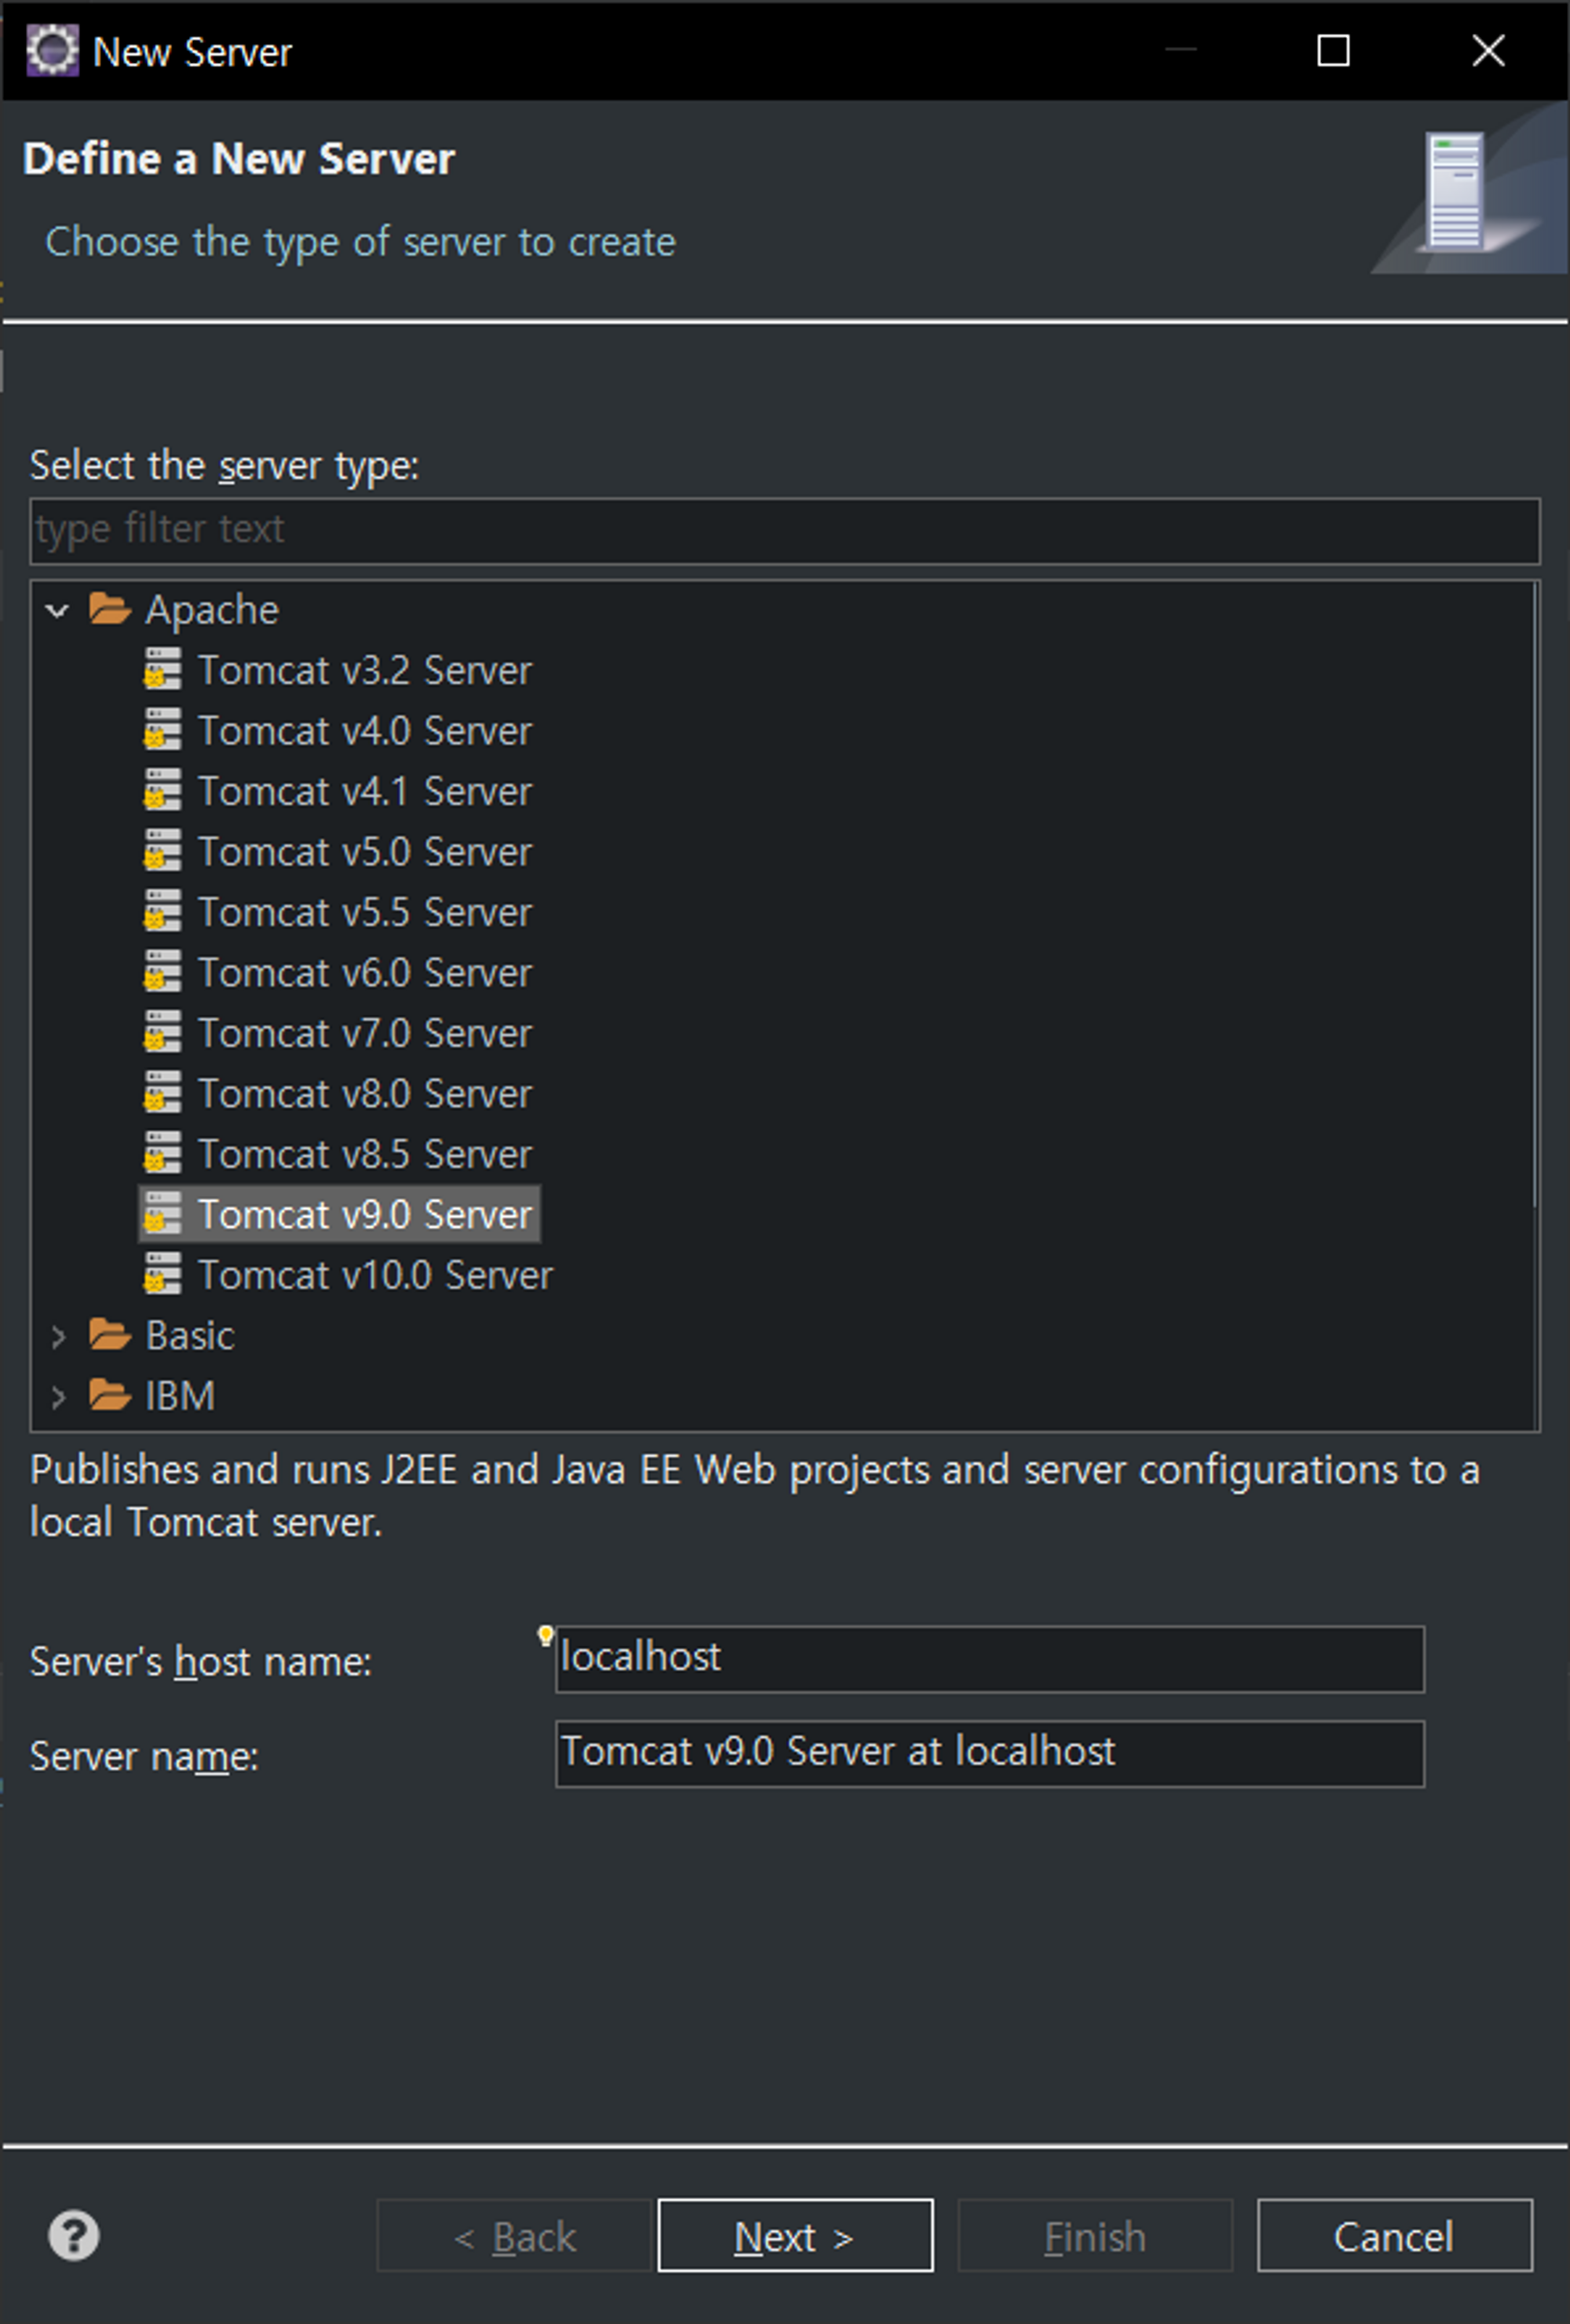Select Tomcat v8.5 Server text
Viewport: 1570px width, 2324px height.
pos(365,1154)
